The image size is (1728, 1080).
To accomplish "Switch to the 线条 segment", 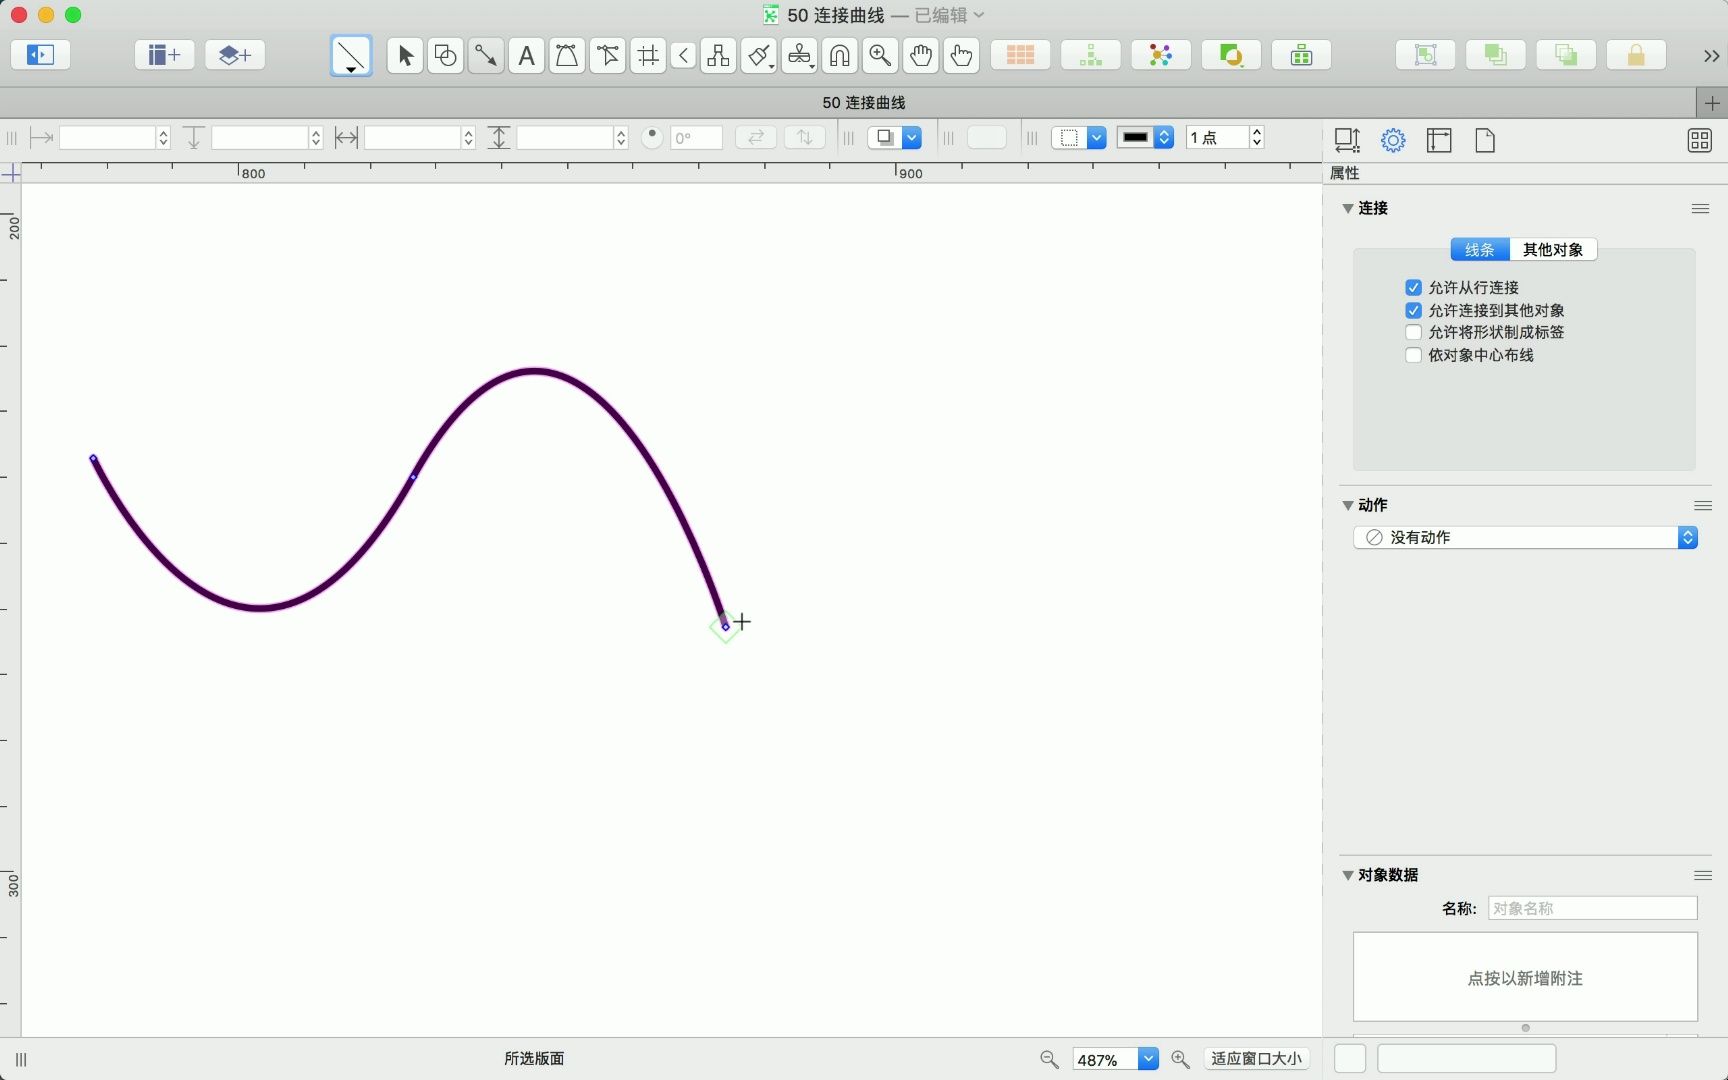I will pyautogui.click(x=1480, y=249).
